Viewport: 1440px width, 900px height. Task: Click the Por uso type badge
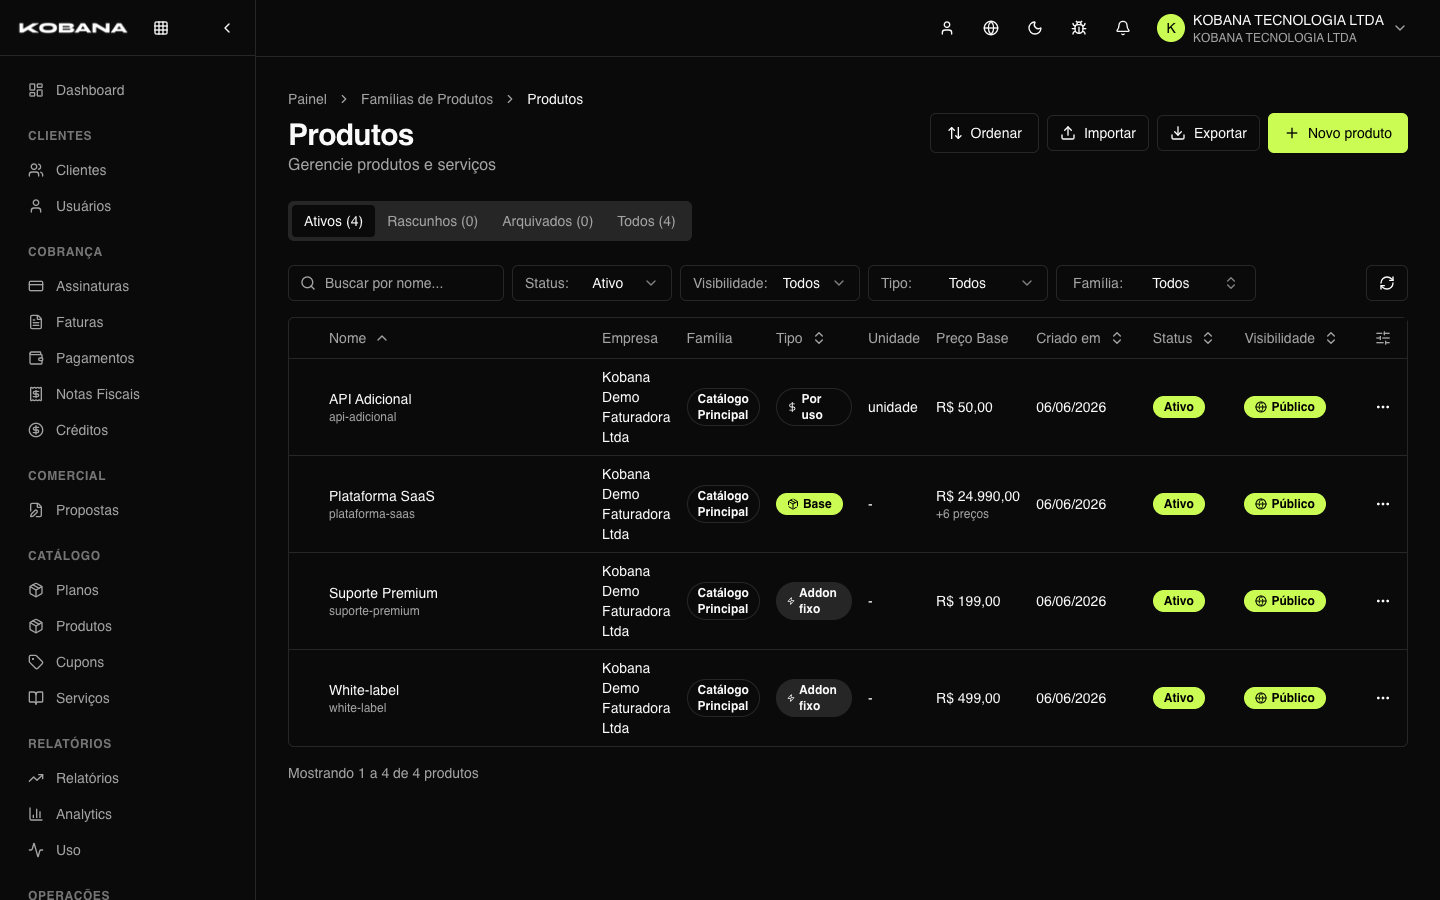click(x=813, y=407)
